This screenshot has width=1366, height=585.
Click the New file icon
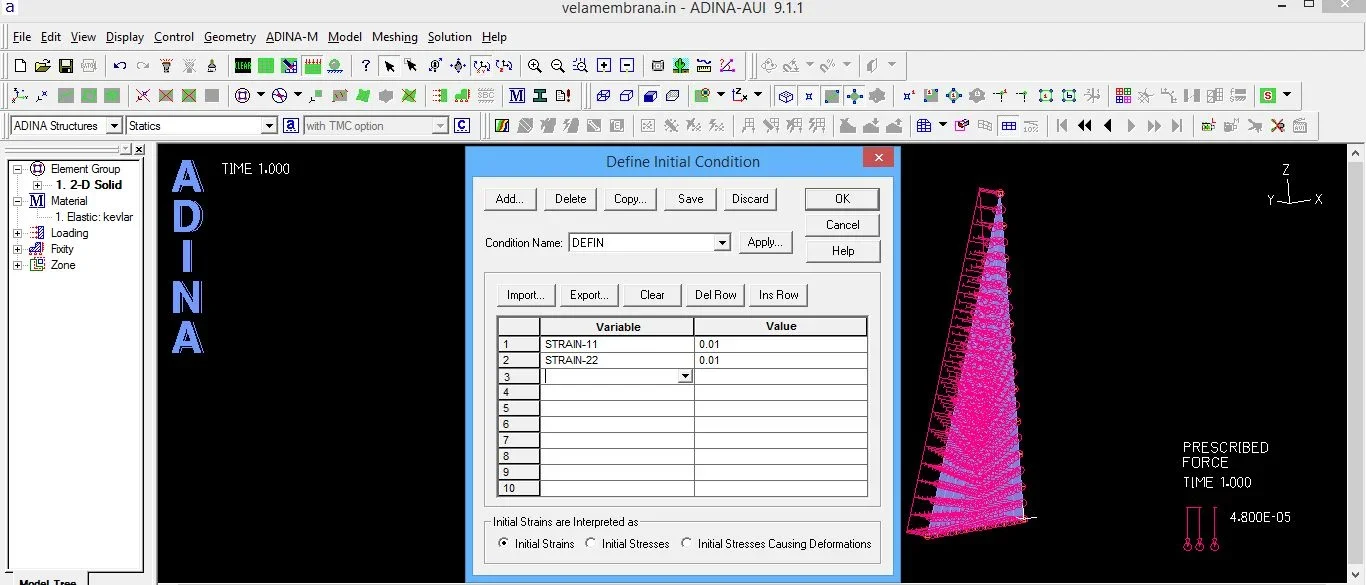pos(20,66)
